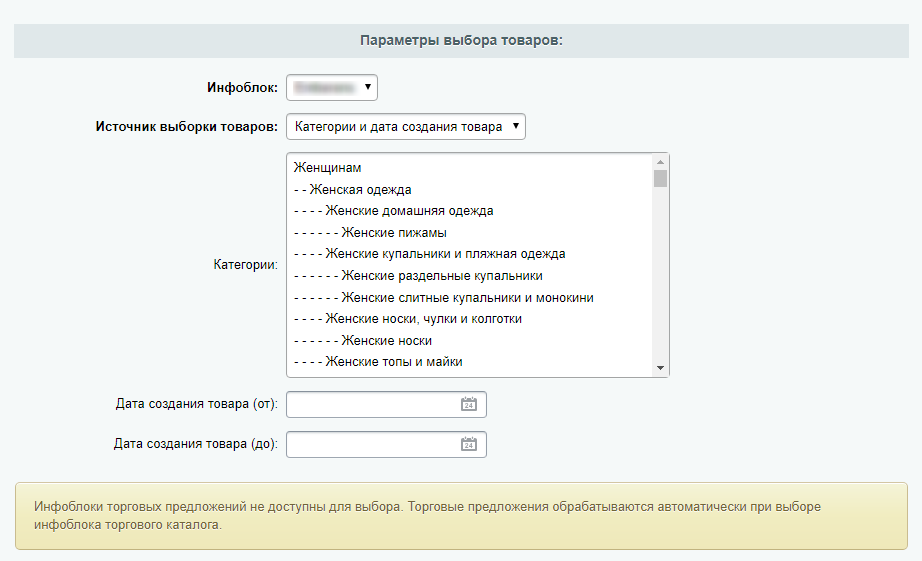Focus the Дата создания товара (до) field
Image resolution: width=922 pixels, height=561 pixels.
coord(370,444)
